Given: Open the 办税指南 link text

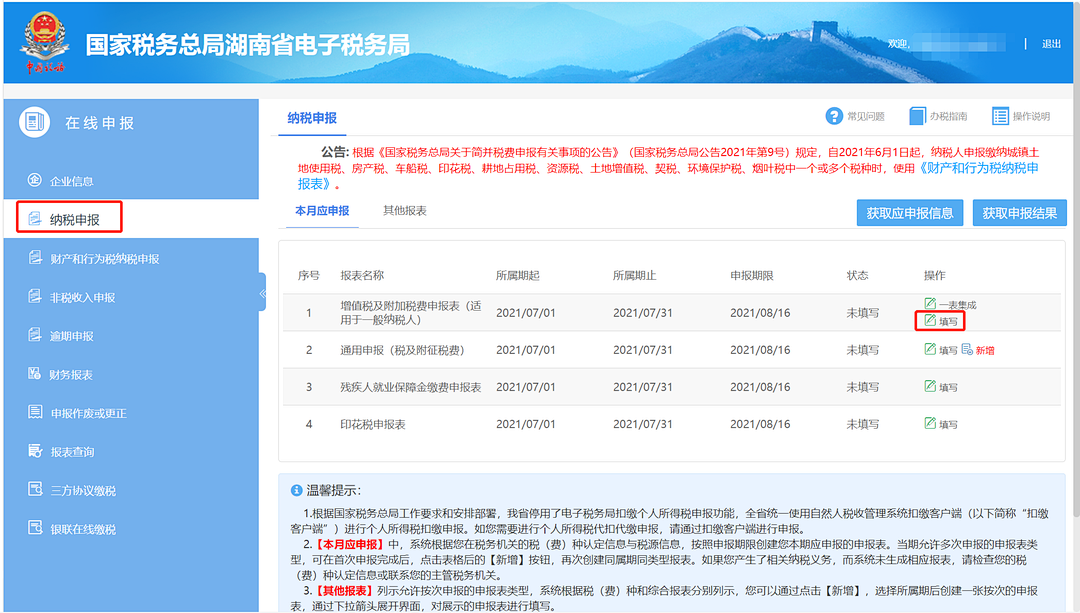Looking at the screenshot, I should click(x=948, y=116).
